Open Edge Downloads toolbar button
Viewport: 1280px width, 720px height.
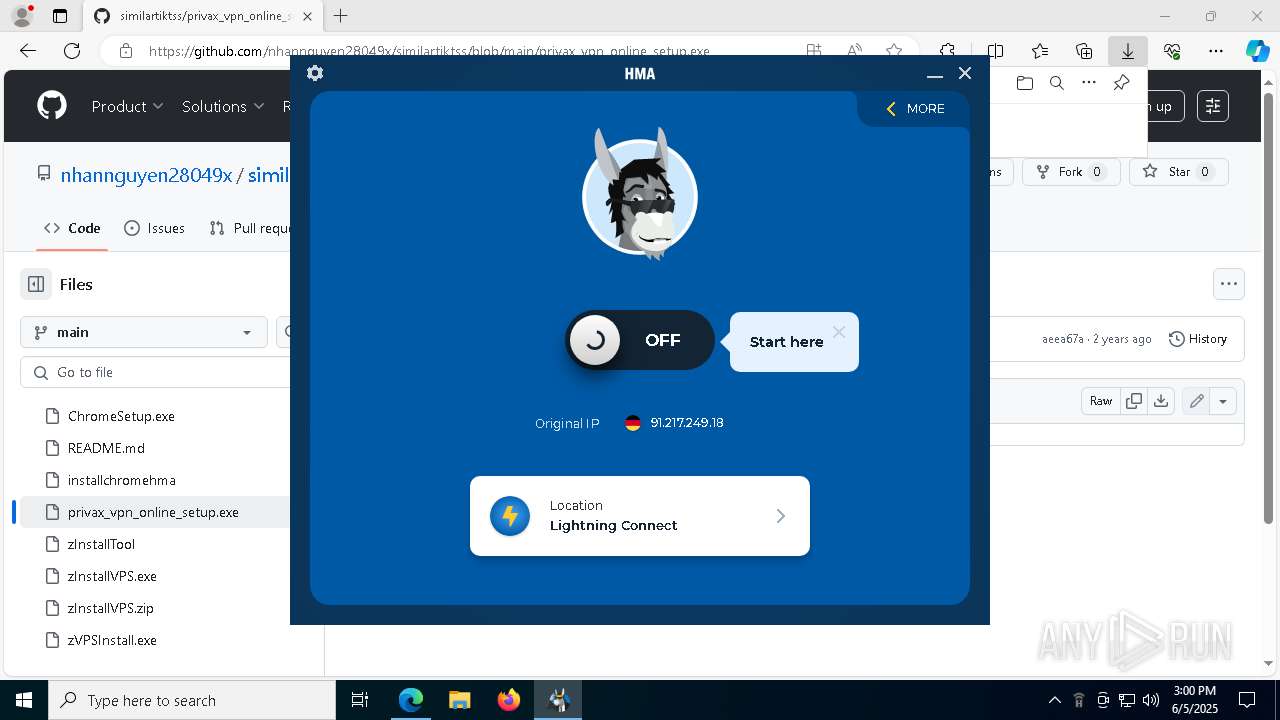point(1128,51)
